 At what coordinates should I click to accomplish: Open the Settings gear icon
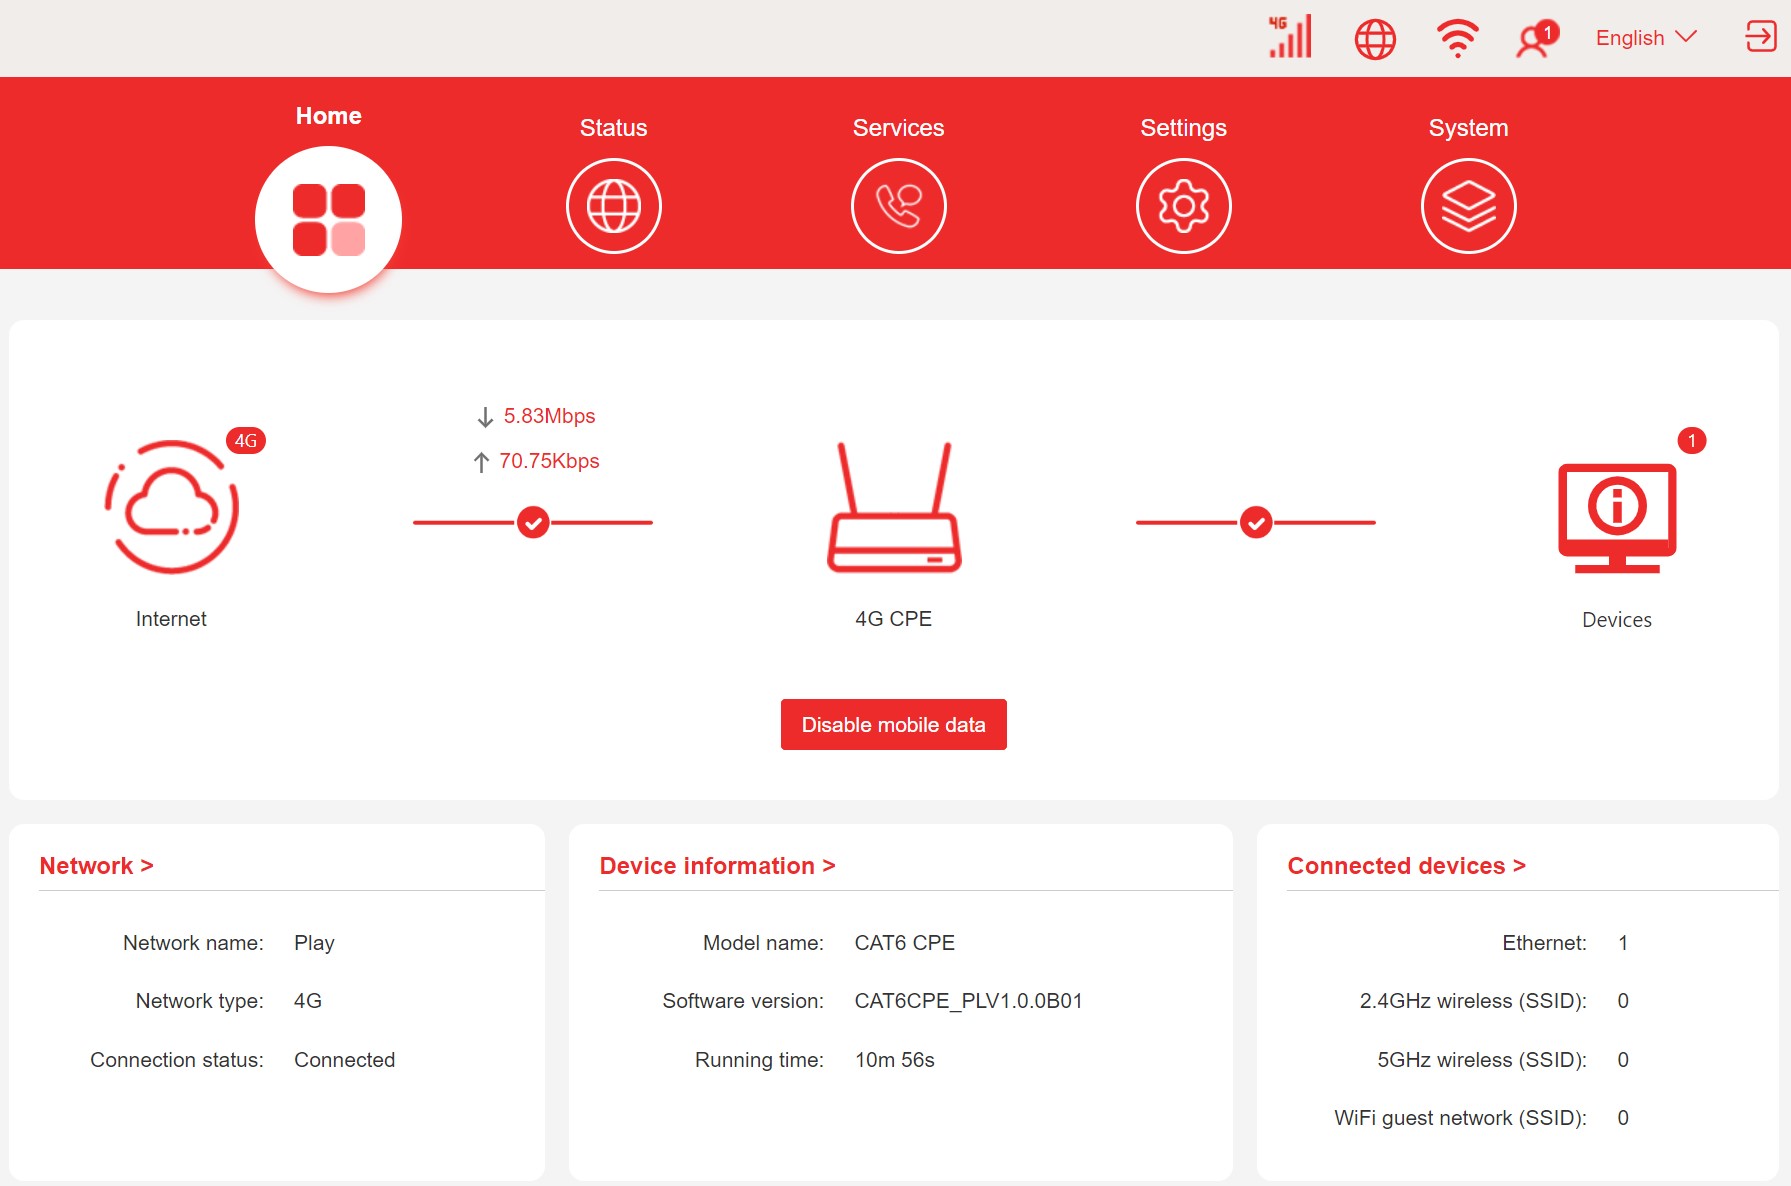coord(1183,206)
